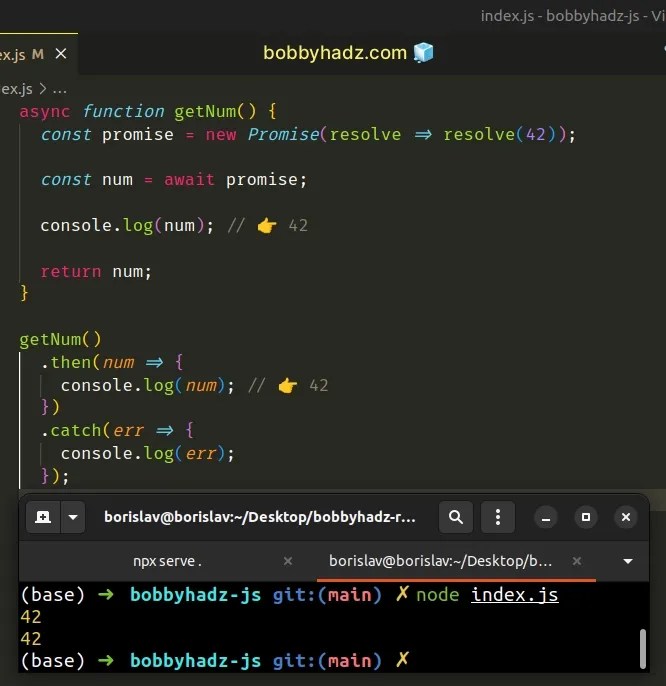Screen dimensions: 666x686
Task: Click the first 42 output line
Action: coord(31,617)
